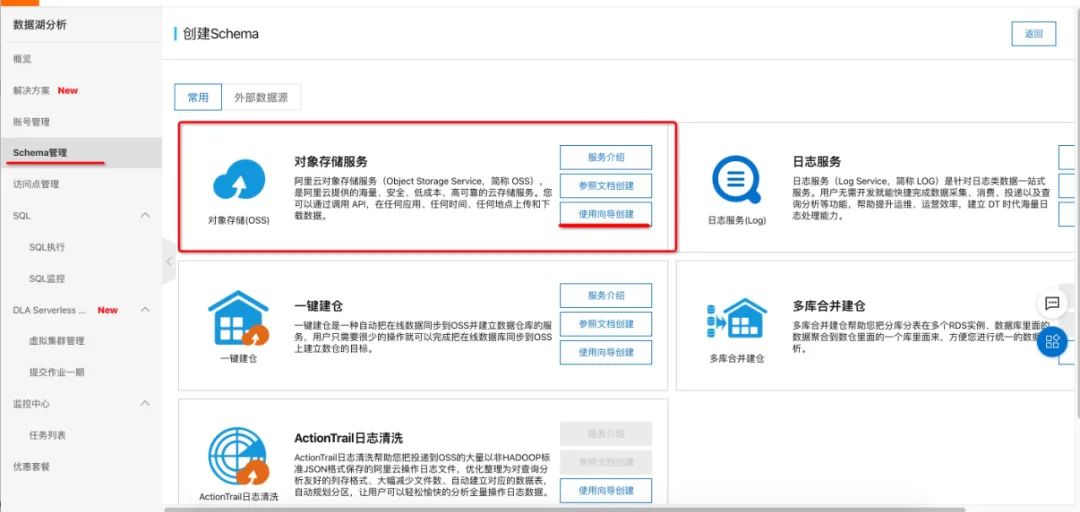Click the 对象存储服务 card title
The width and height of the screenshot is (1080, 512).
331,161
